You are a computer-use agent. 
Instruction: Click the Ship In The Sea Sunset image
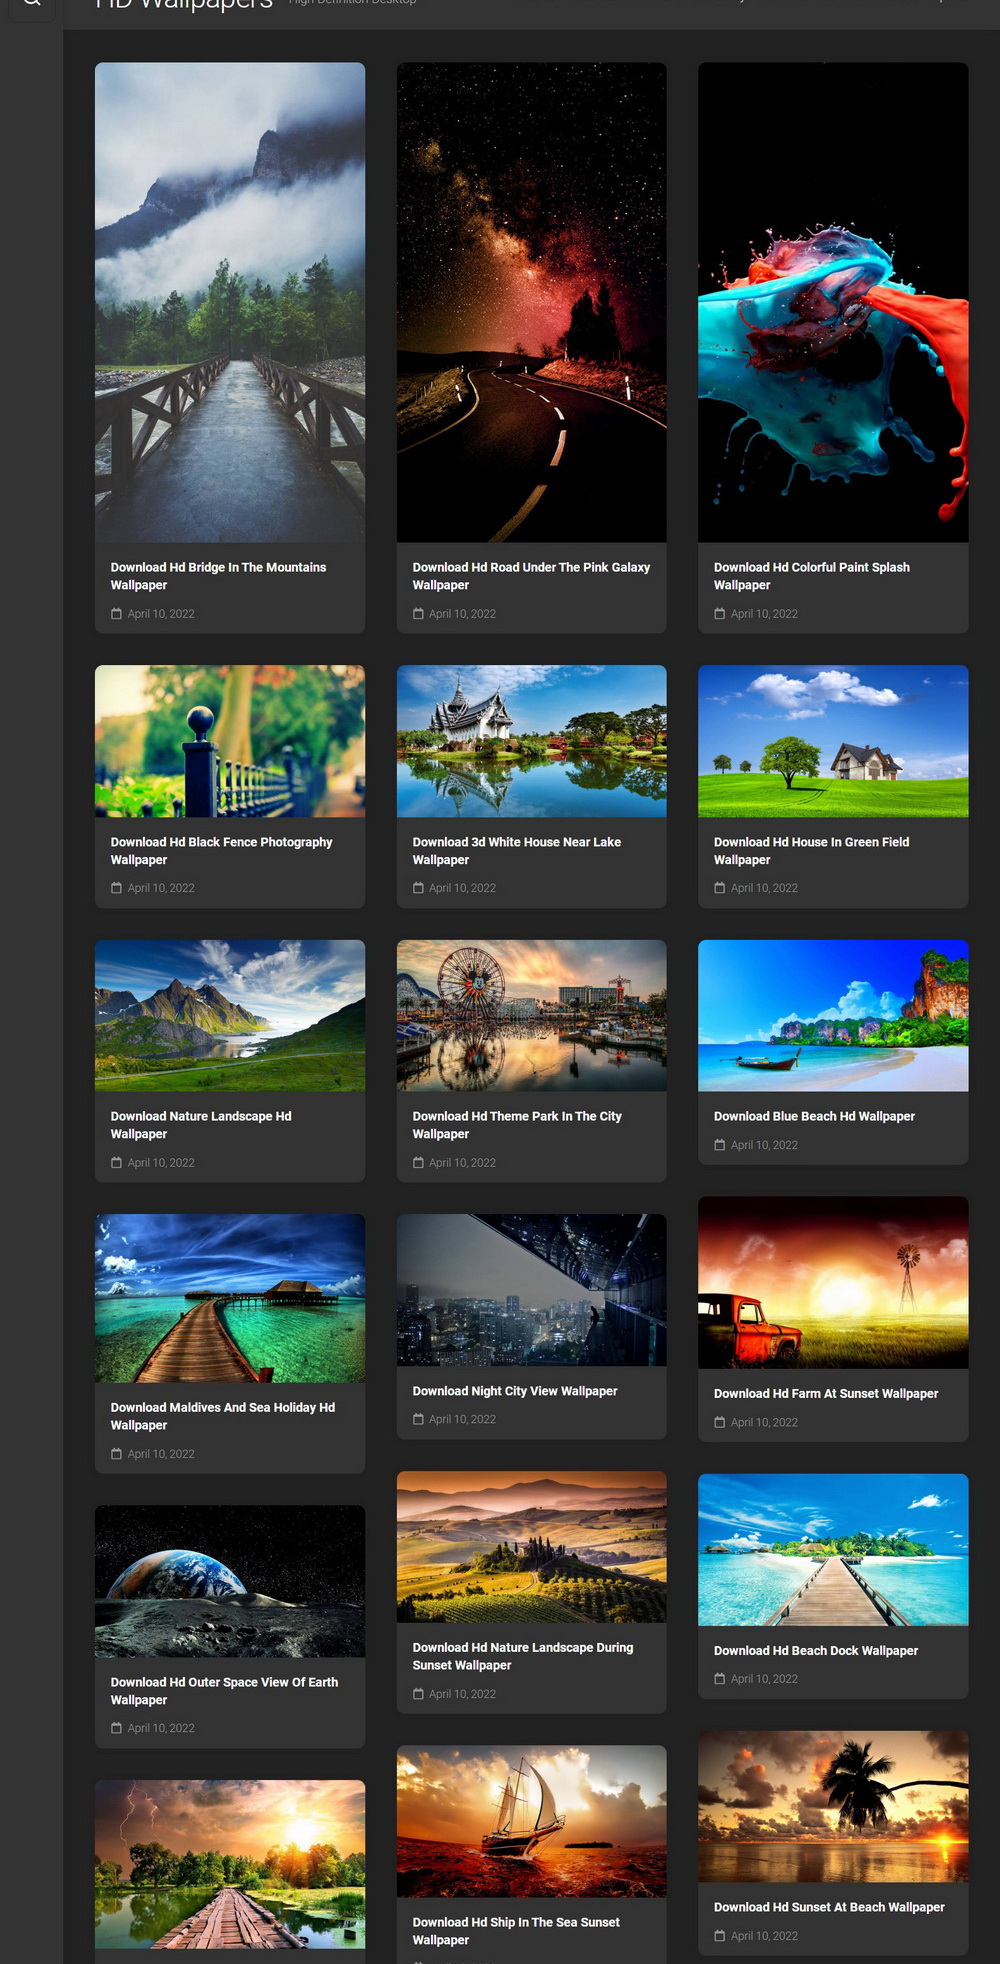click(x=531, y=1821)
